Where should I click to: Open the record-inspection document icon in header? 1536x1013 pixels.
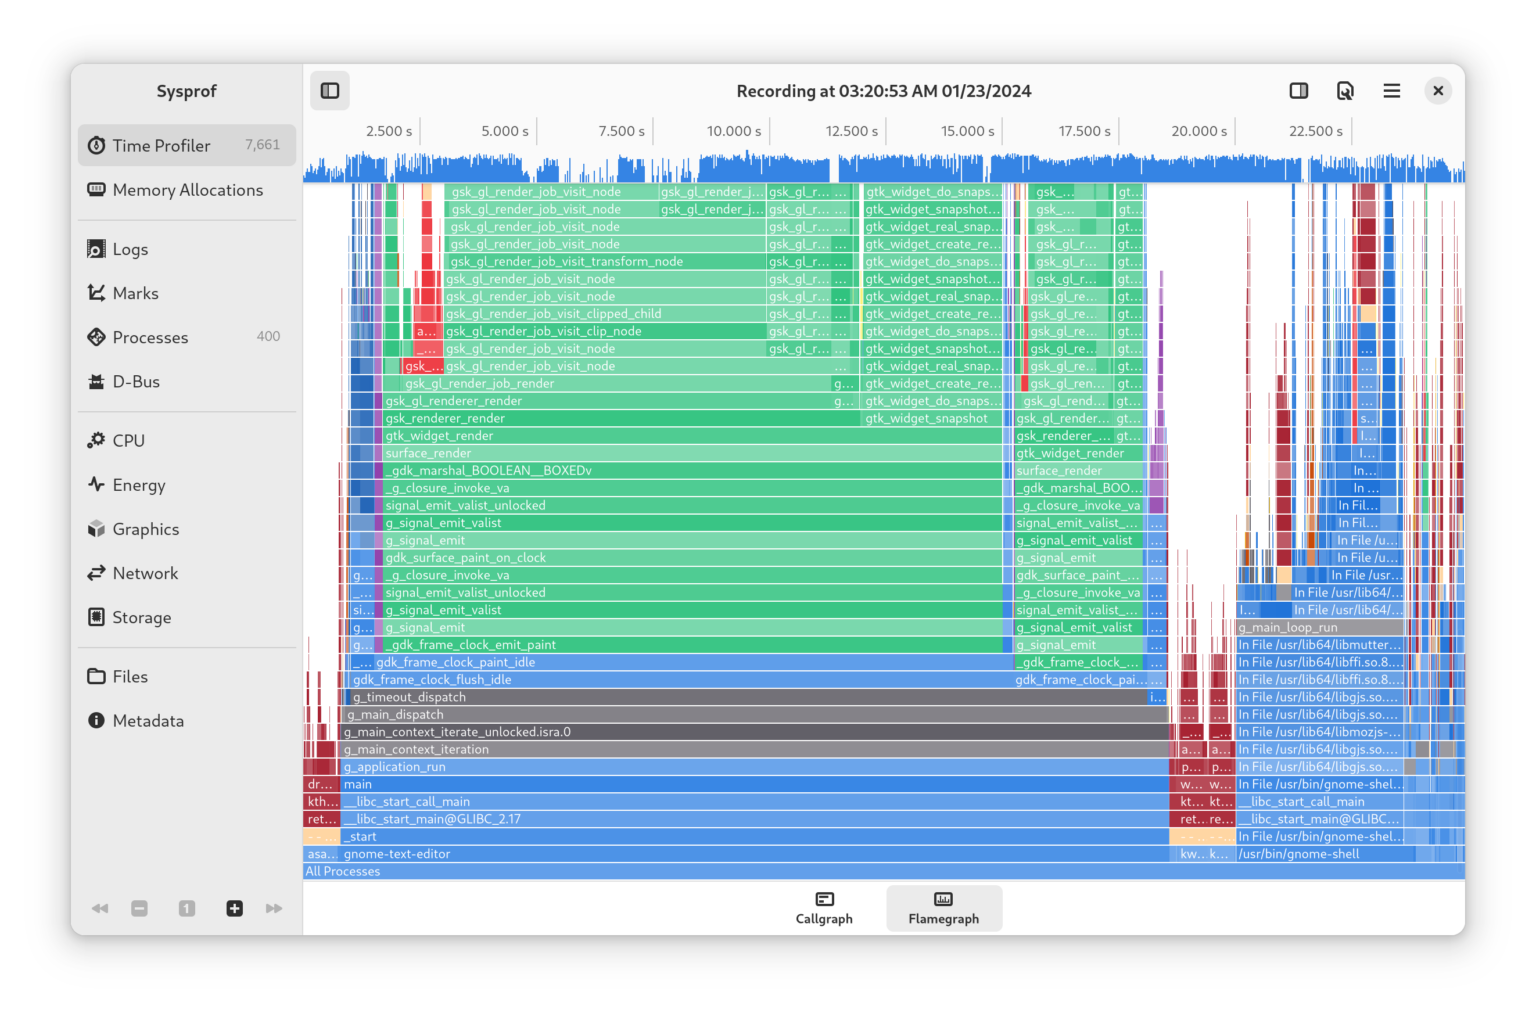point(1345,90)
